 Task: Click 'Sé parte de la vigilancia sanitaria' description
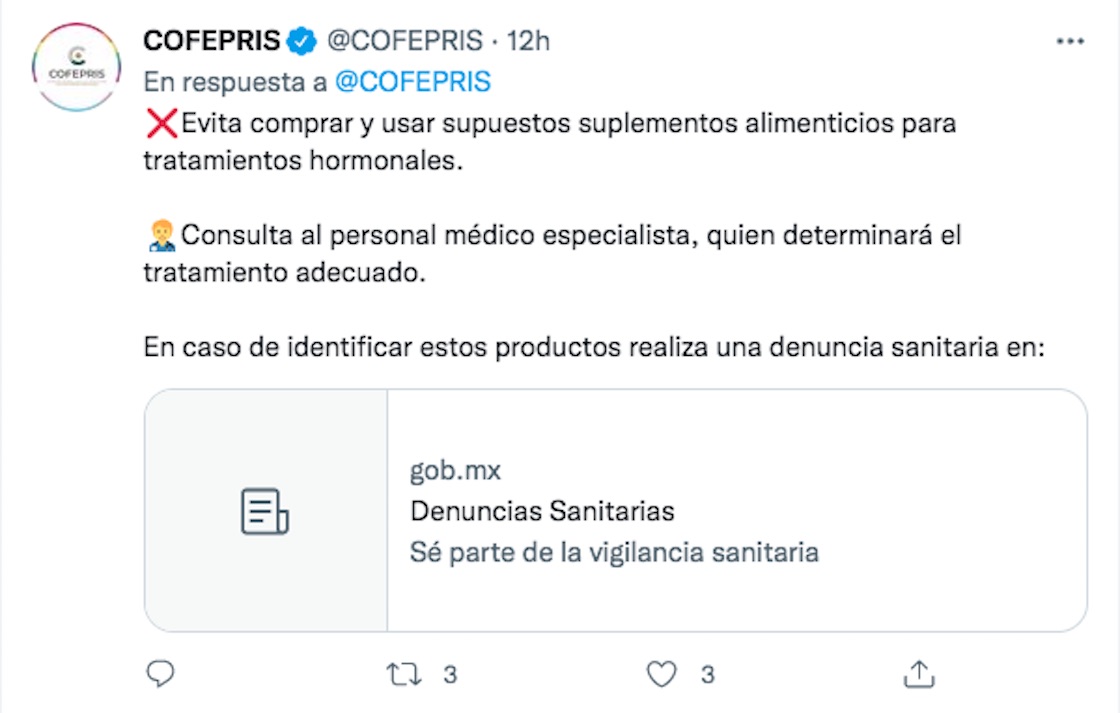[x=614, y=552]
